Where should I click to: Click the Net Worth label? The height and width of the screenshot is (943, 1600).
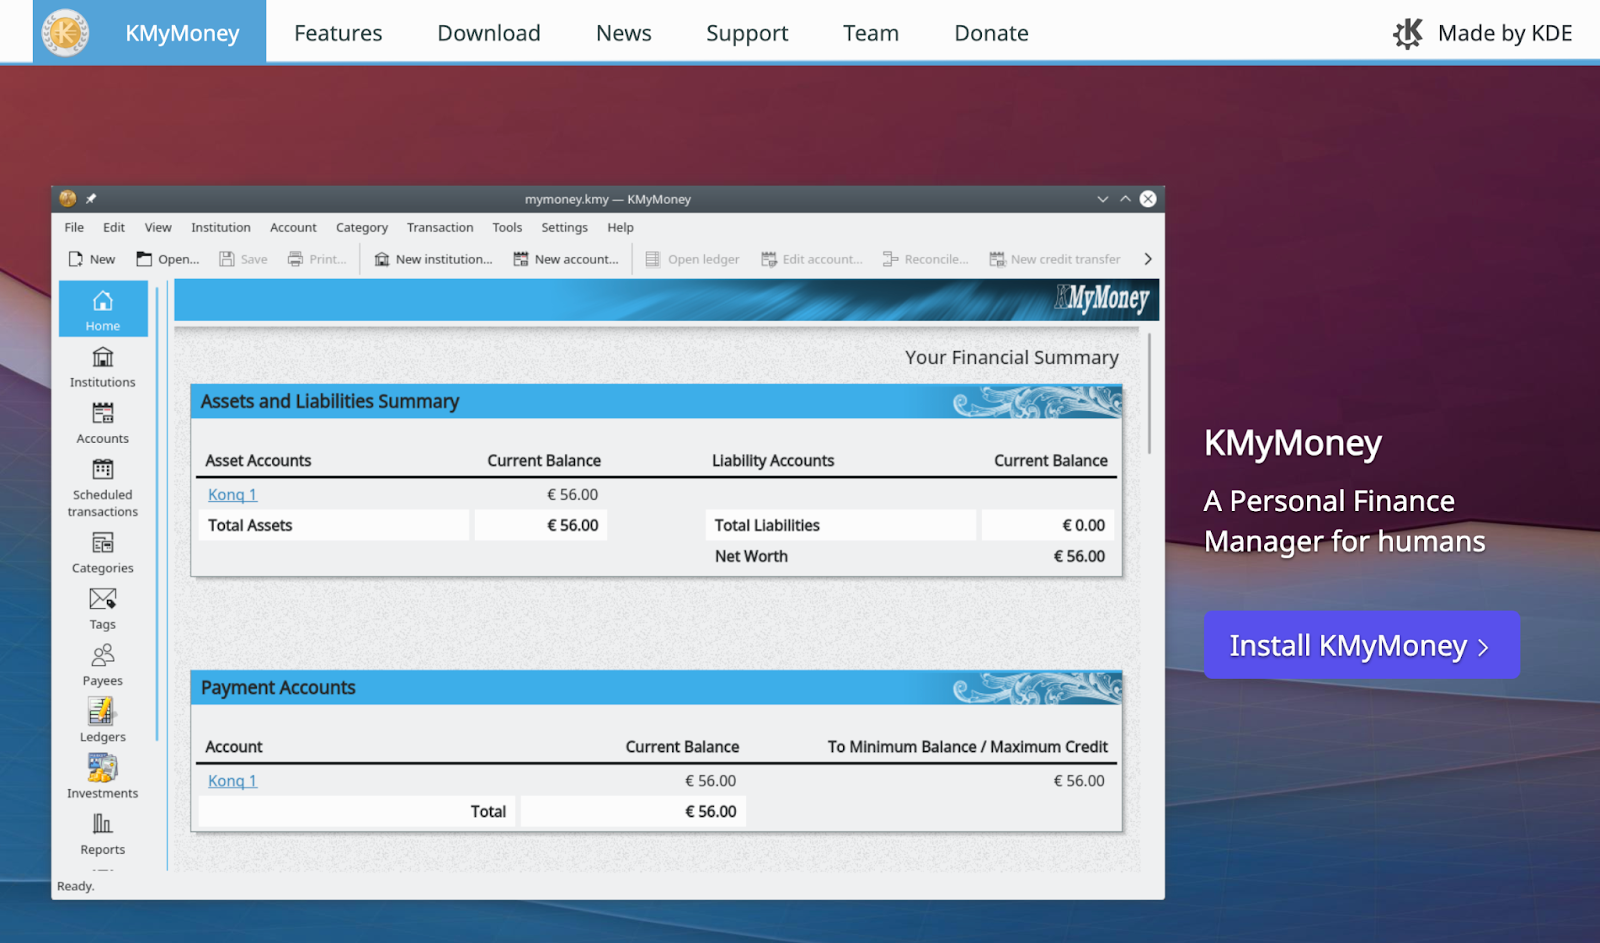tap(751, 556)
